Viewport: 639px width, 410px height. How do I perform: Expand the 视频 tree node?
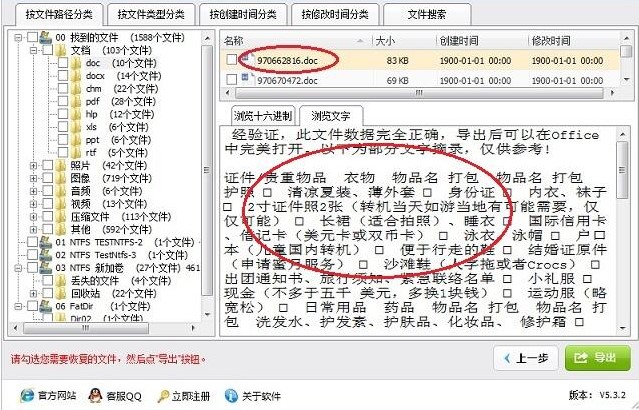pos(33,204)
